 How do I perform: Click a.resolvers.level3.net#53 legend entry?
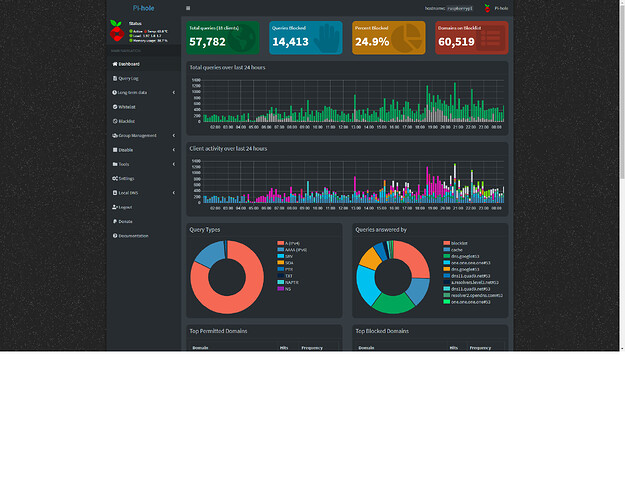pyautogui.click(x=471, y=282)
